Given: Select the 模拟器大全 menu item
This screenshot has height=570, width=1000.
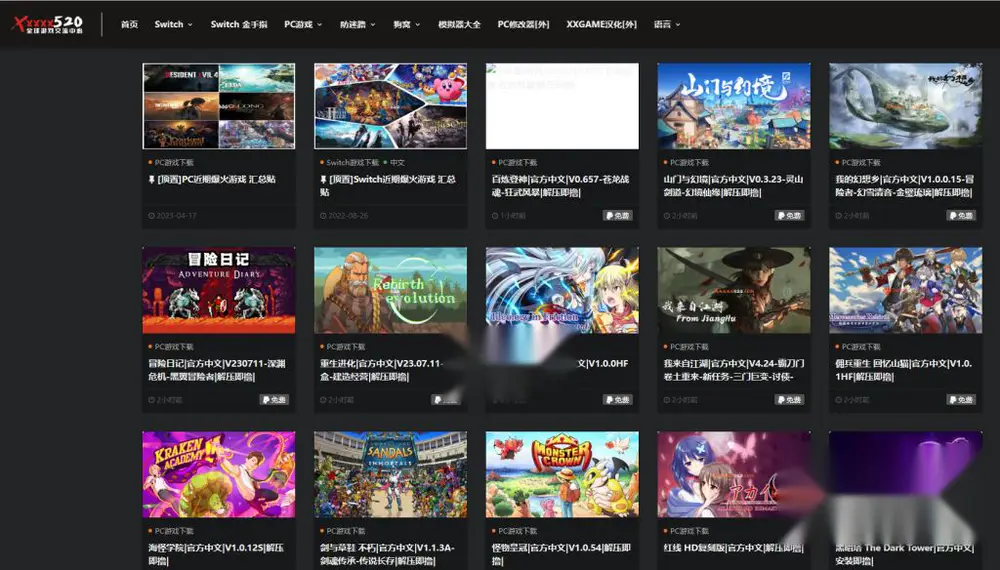Looking at the screenshot, I should 459,24.
